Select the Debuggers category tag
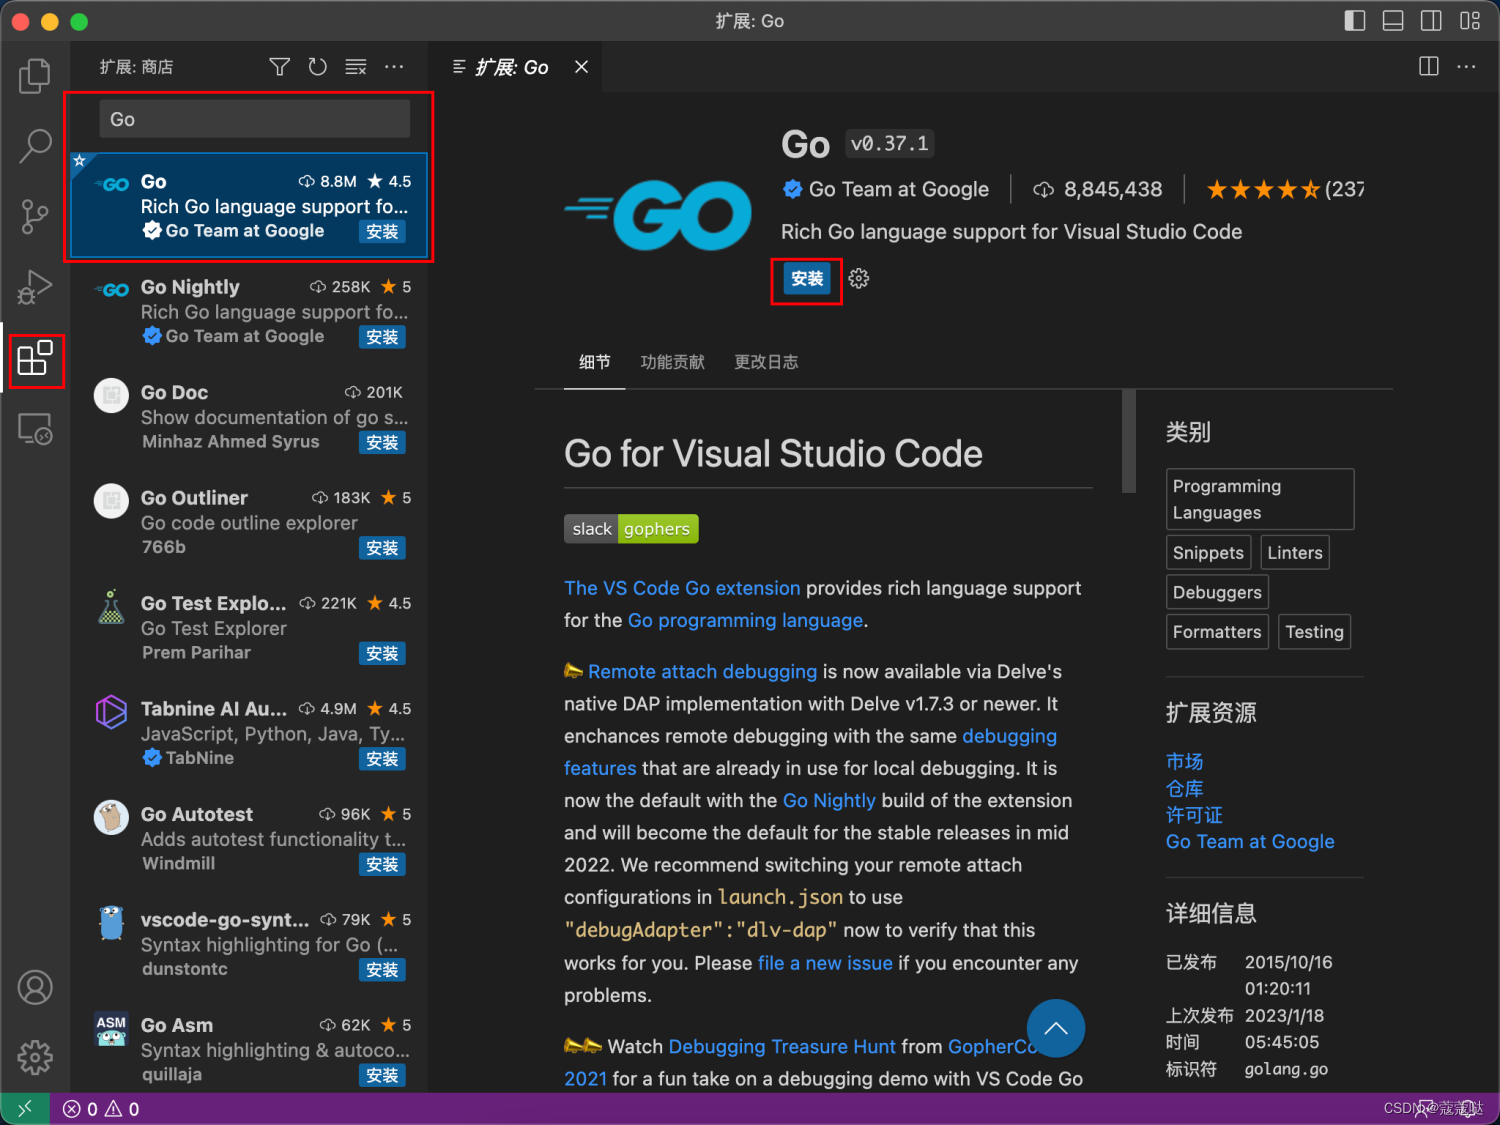This screenshot has height=1125, width=1500. (1217, 592)
